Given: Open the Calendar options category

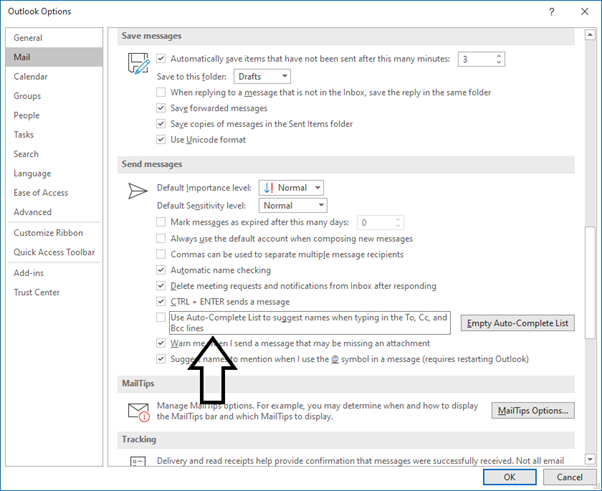Looking at the screenshot, I should click(54, 76).
